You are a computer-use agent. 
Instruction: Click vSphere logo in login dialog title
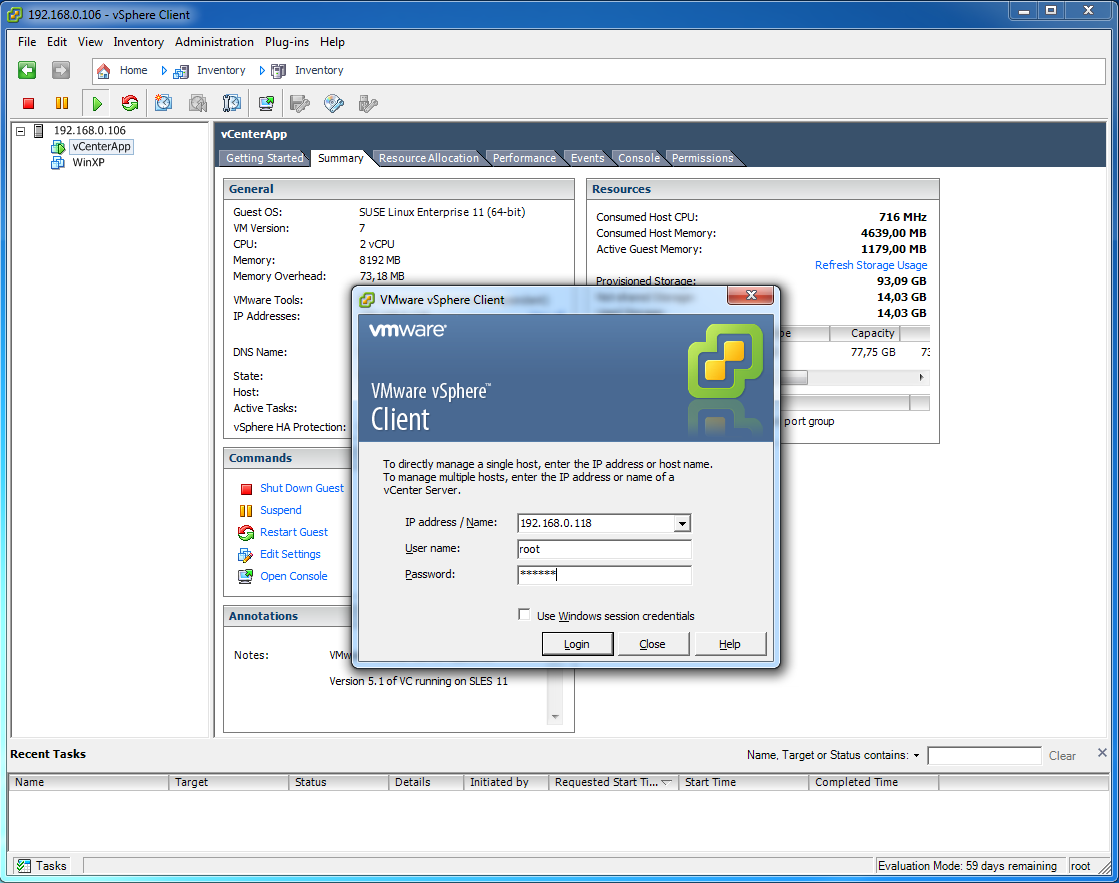click(367, 301)
